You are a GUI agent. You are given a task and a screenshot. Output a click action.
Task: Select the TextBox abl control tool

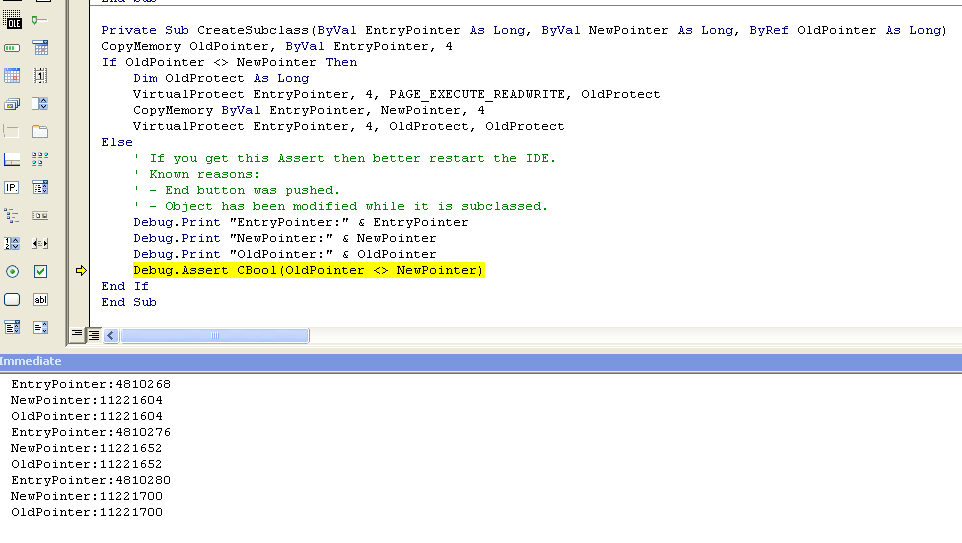click(x=40, y=299)
